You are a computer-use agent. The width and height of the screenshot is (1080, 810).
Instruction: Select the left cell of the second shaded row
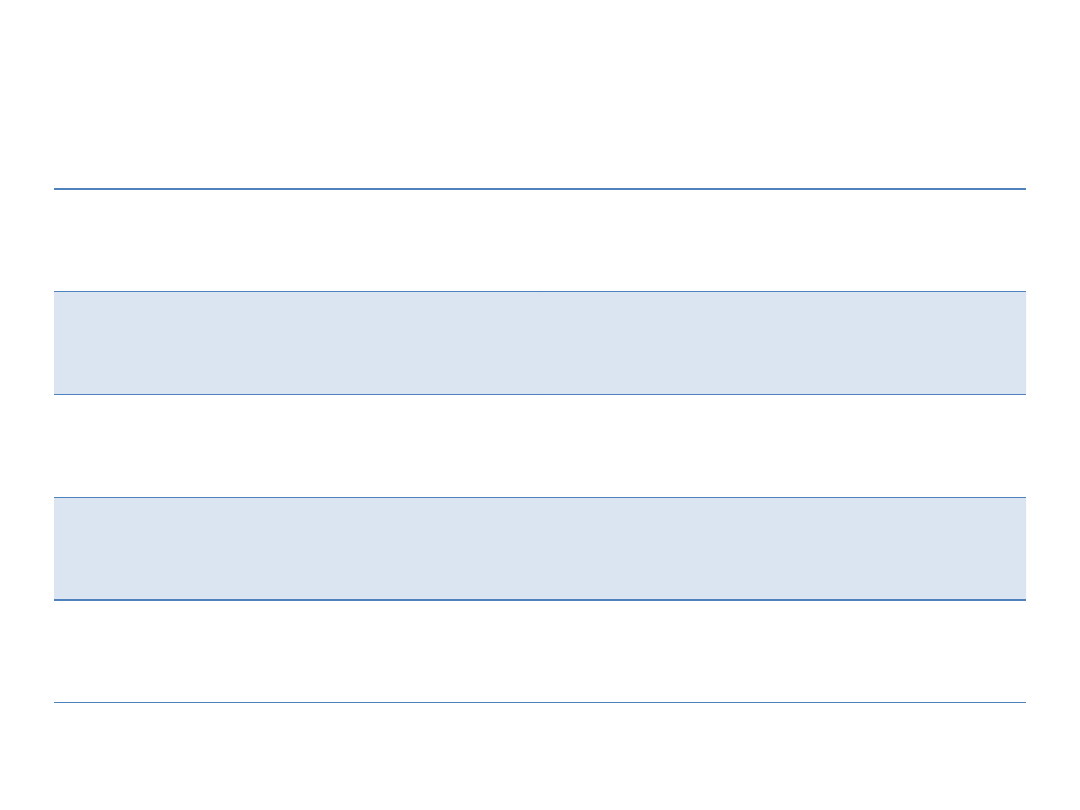[297, 549]
